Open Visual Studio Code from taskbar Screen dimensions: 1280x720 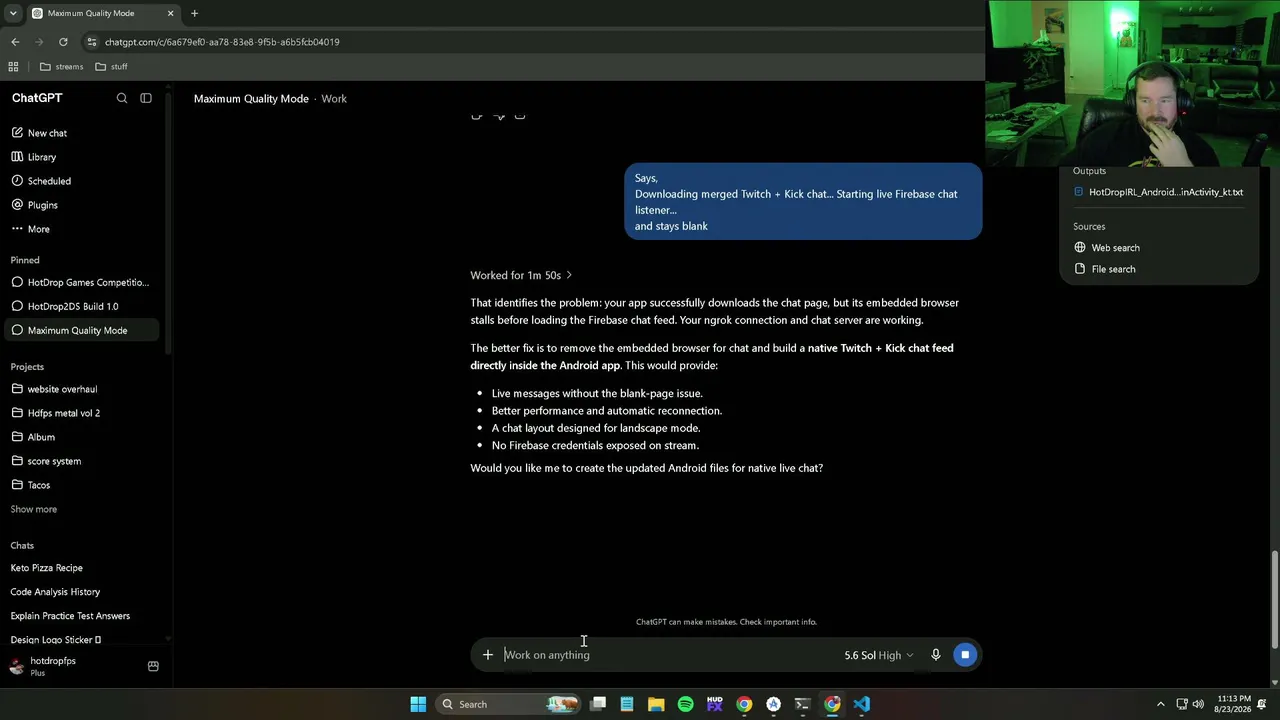pos(861,704)
